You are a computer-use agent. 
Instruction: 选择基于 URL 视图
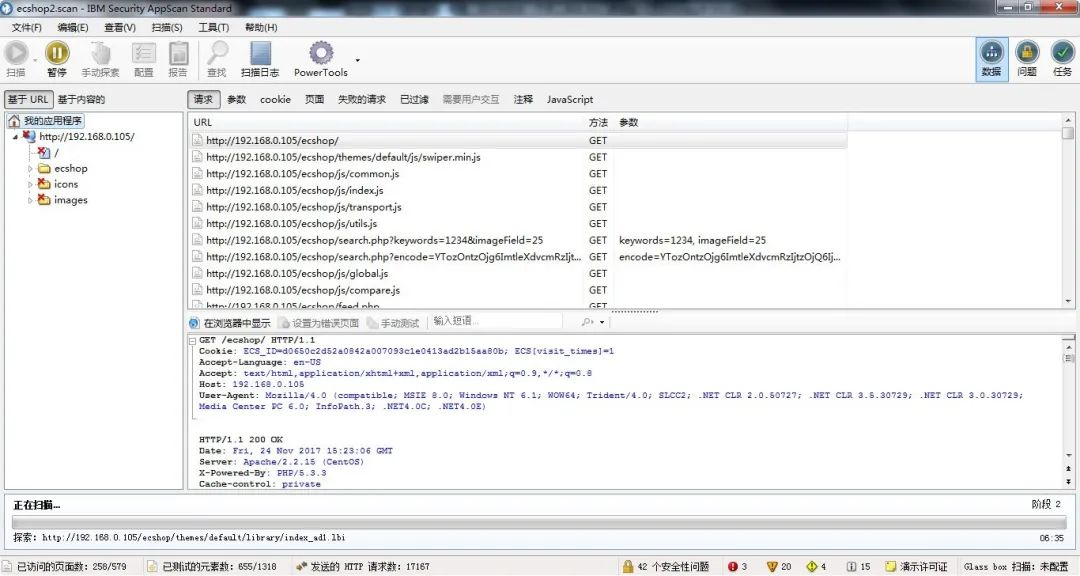pyautogui.click(x=29, y=99)
